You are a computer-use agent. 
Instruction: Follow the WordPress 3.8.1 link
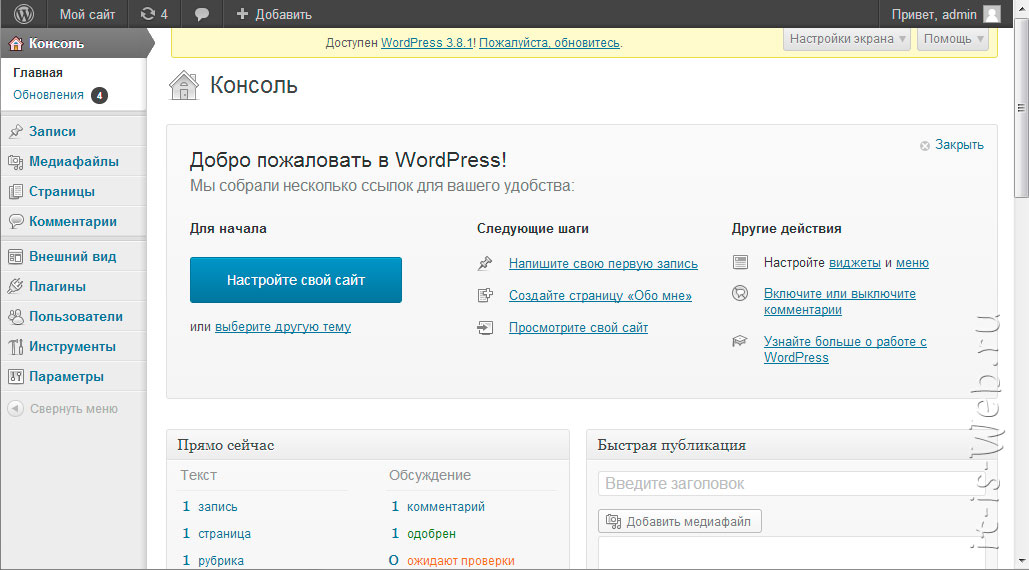(427, 43)
